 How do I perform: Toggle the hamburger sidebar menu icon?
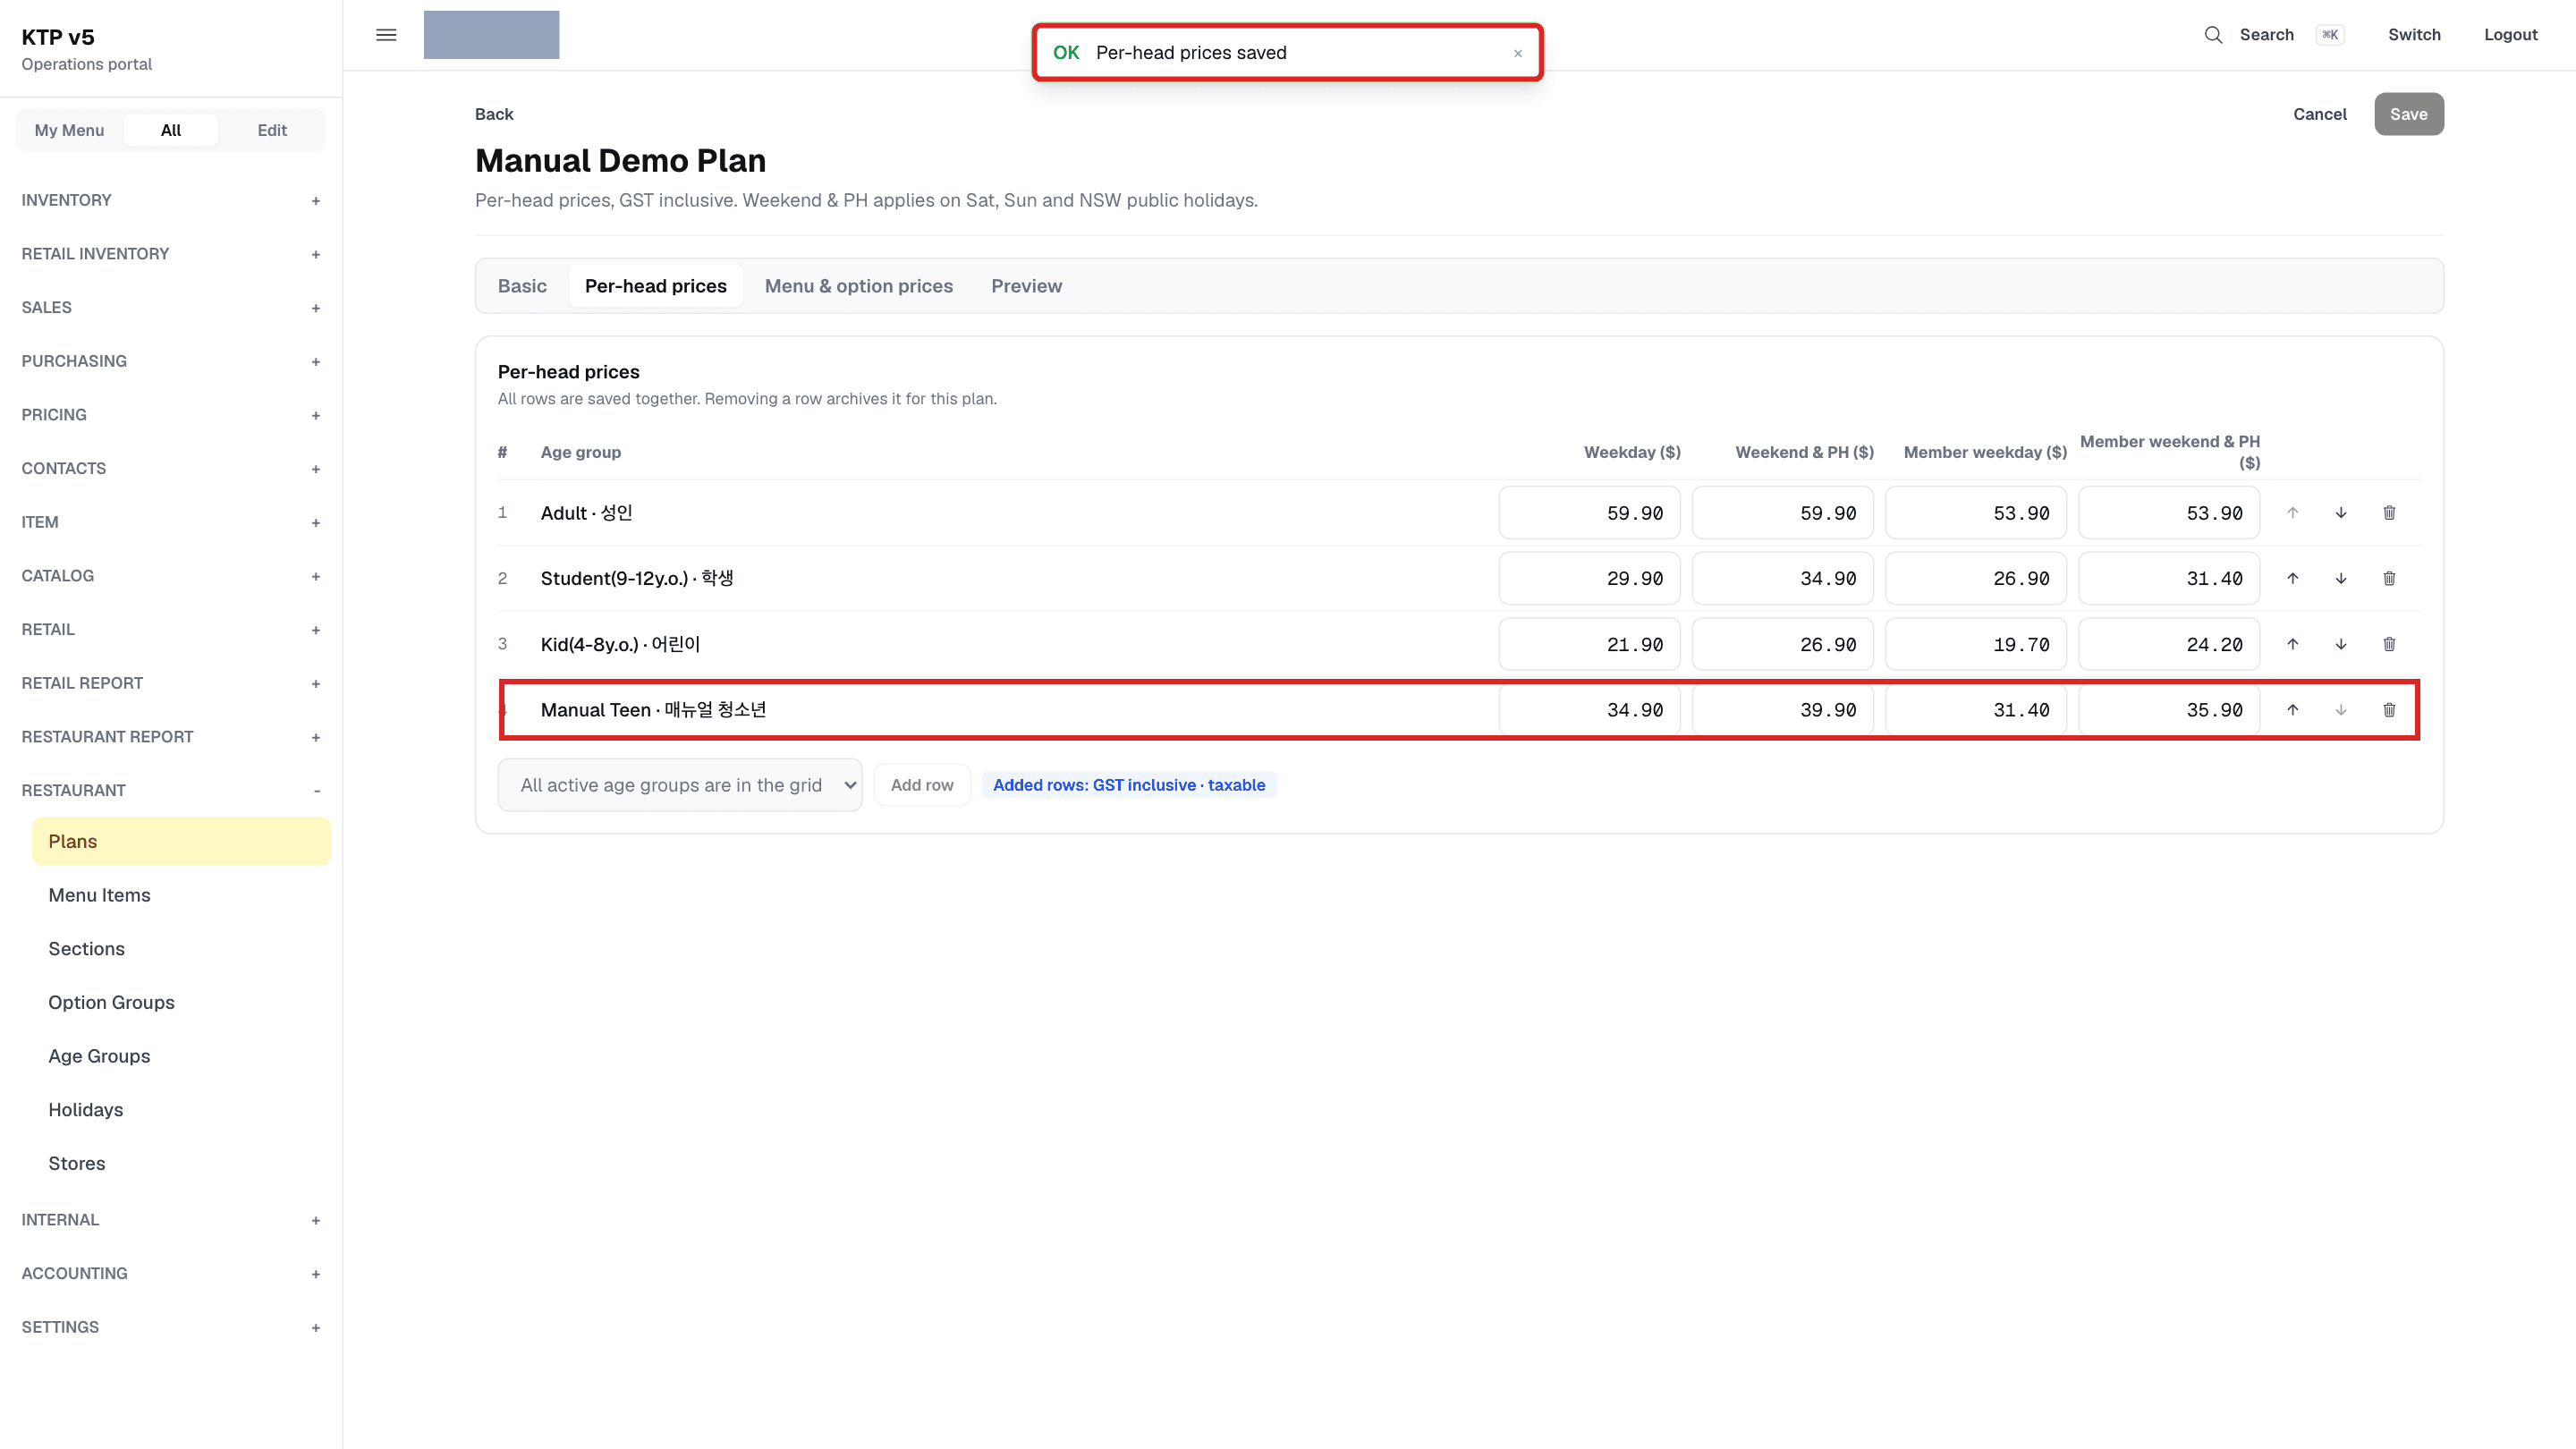pos(386,35)
